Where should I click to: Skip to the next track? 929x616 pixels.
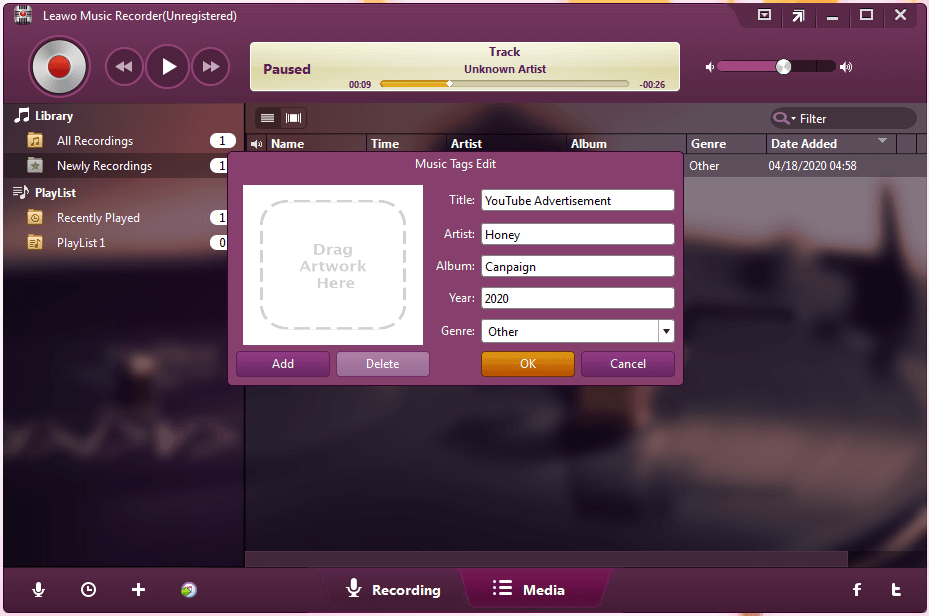pyautogui.click(x=211, y=67)
